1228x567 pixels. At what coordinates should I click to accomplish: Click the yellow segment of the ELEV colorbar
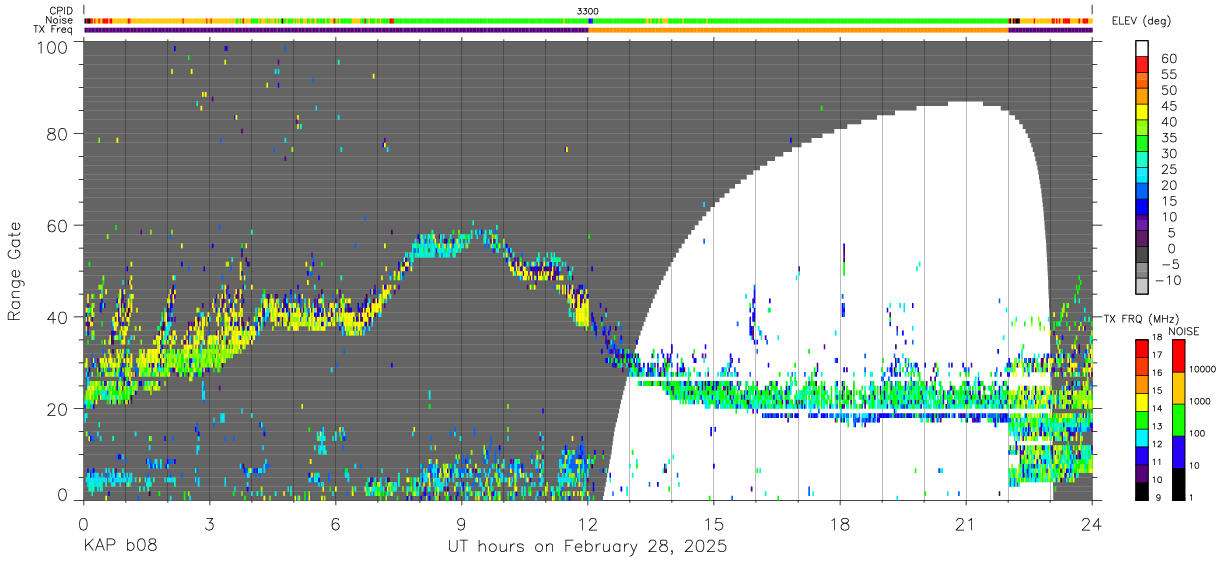pyautogui.click(x=1142, y=114)
